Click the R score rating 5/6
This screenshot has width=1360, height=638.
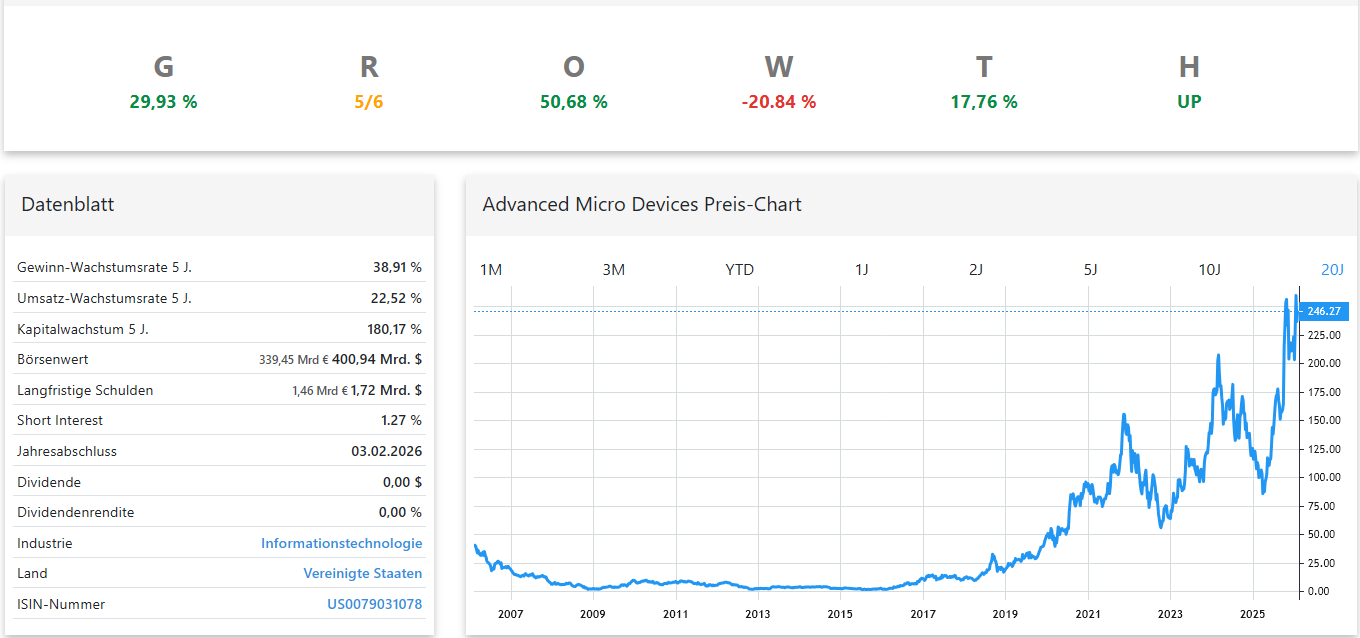pyautogui.click(x=368, y=102)
